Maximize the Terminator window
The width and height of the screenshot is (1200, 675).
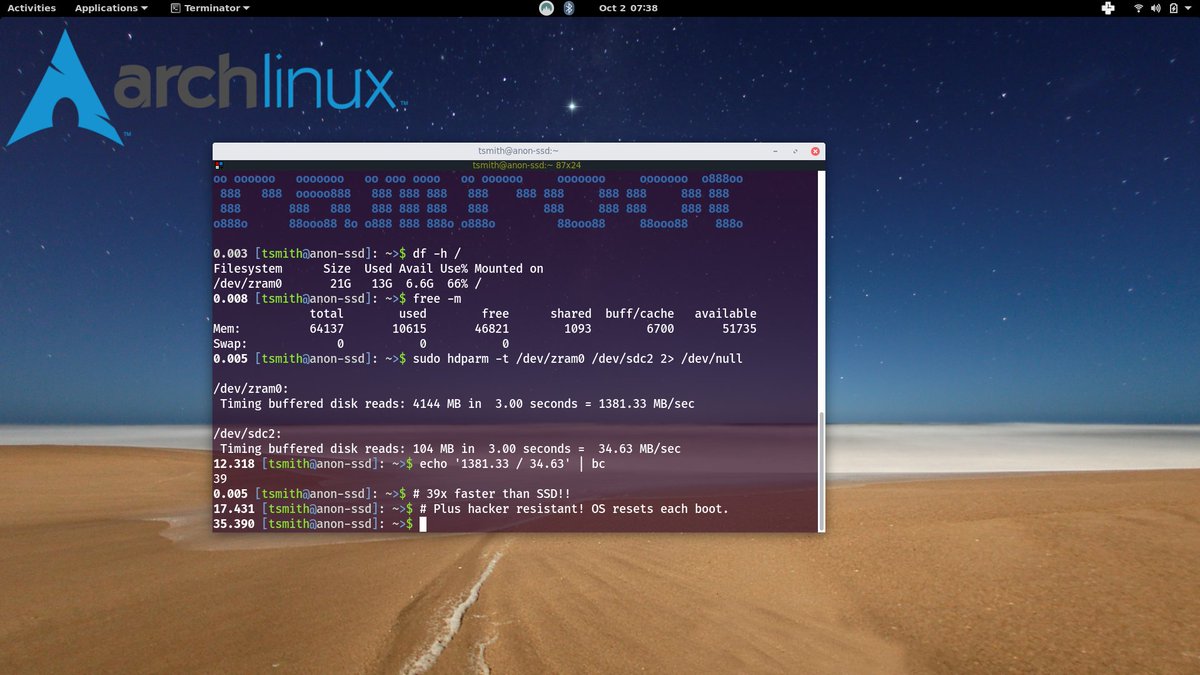pyautogui.click(x=796, y=152)
